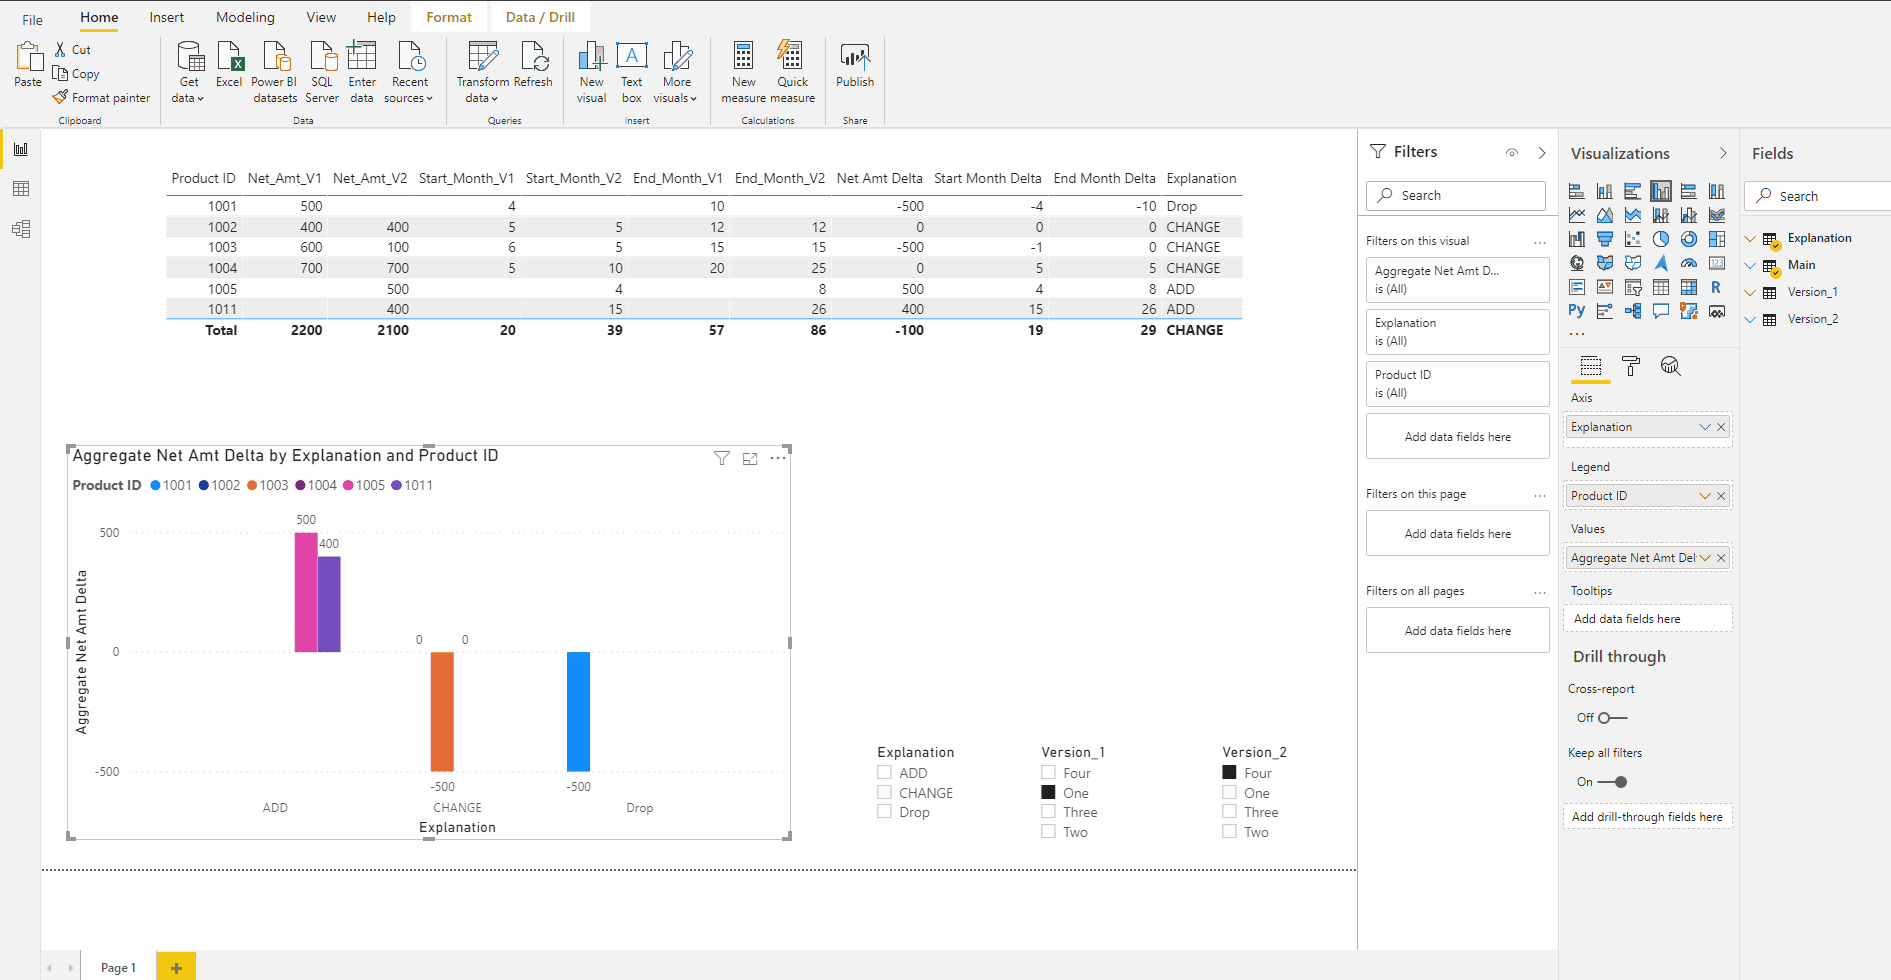Collapse the Filters pane chevron
Screen dimensions: 1891x980
click(x=1542, y=153)
